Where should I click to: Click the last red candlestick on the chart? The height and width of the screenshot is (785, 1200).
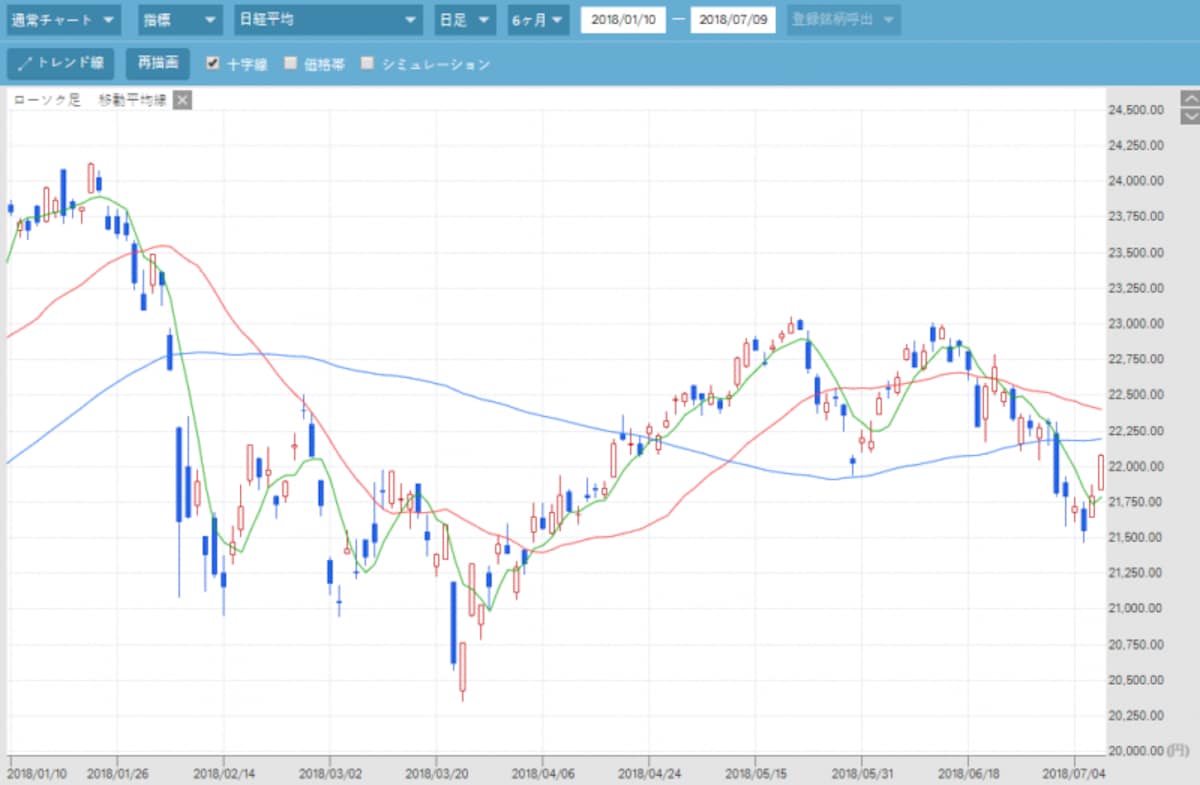(x=1101, y=472)
